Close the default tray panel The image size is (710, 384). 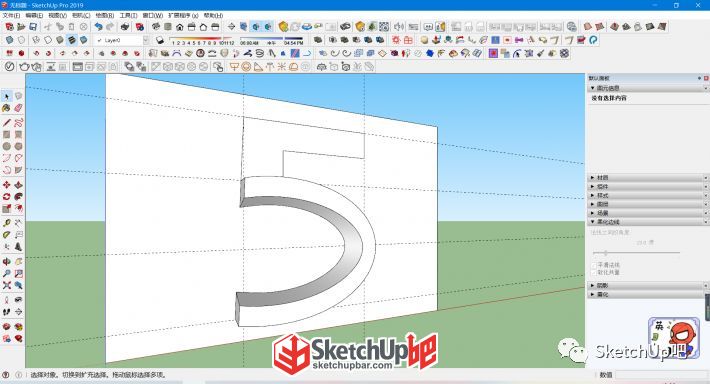click(706, 78)
